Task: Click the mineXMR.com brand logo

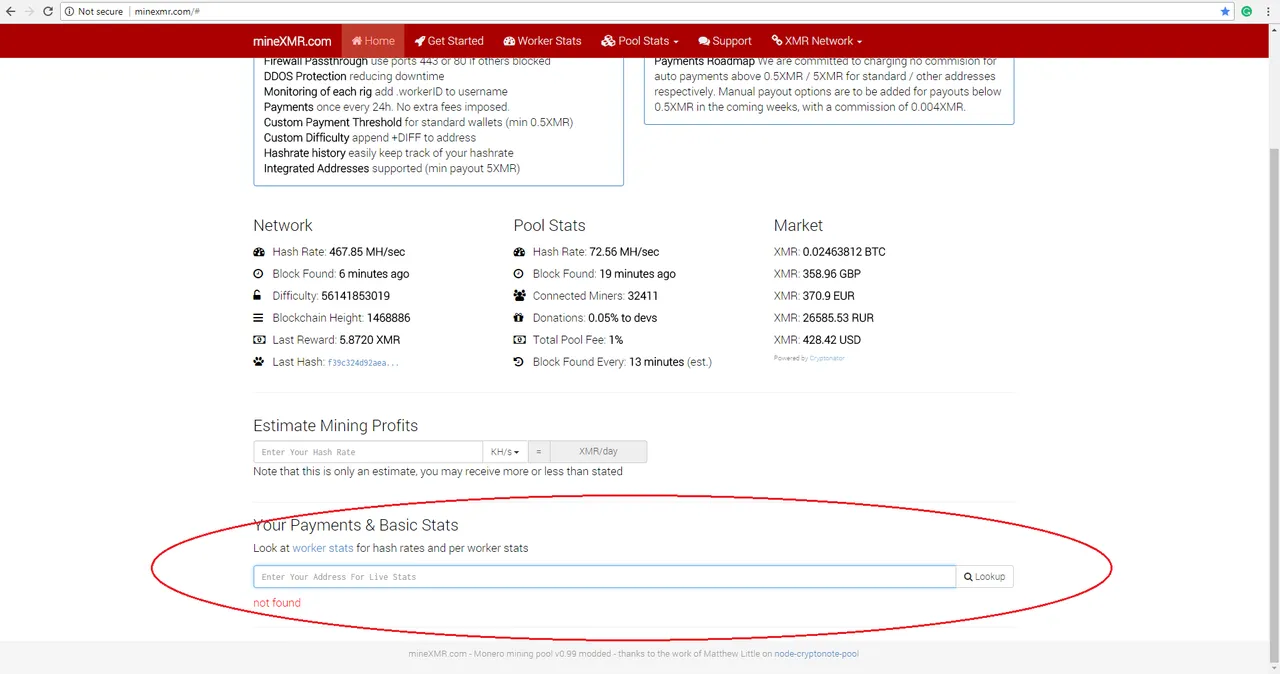Action: click(292, 41)
